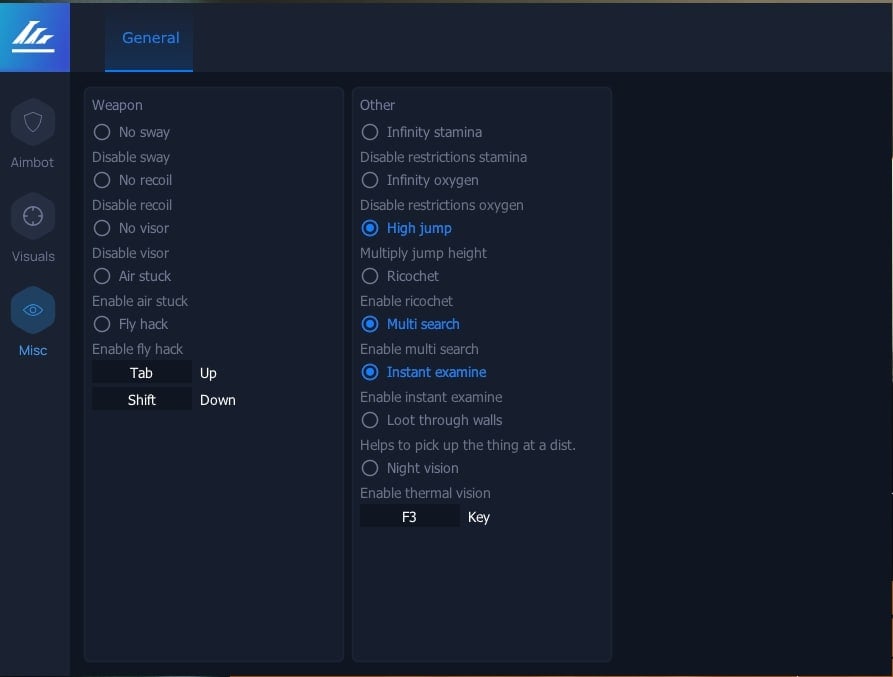Click the logo icon in top-left corner
The width and height of the screenshot is (893, 677).
[x=34, y=37]
